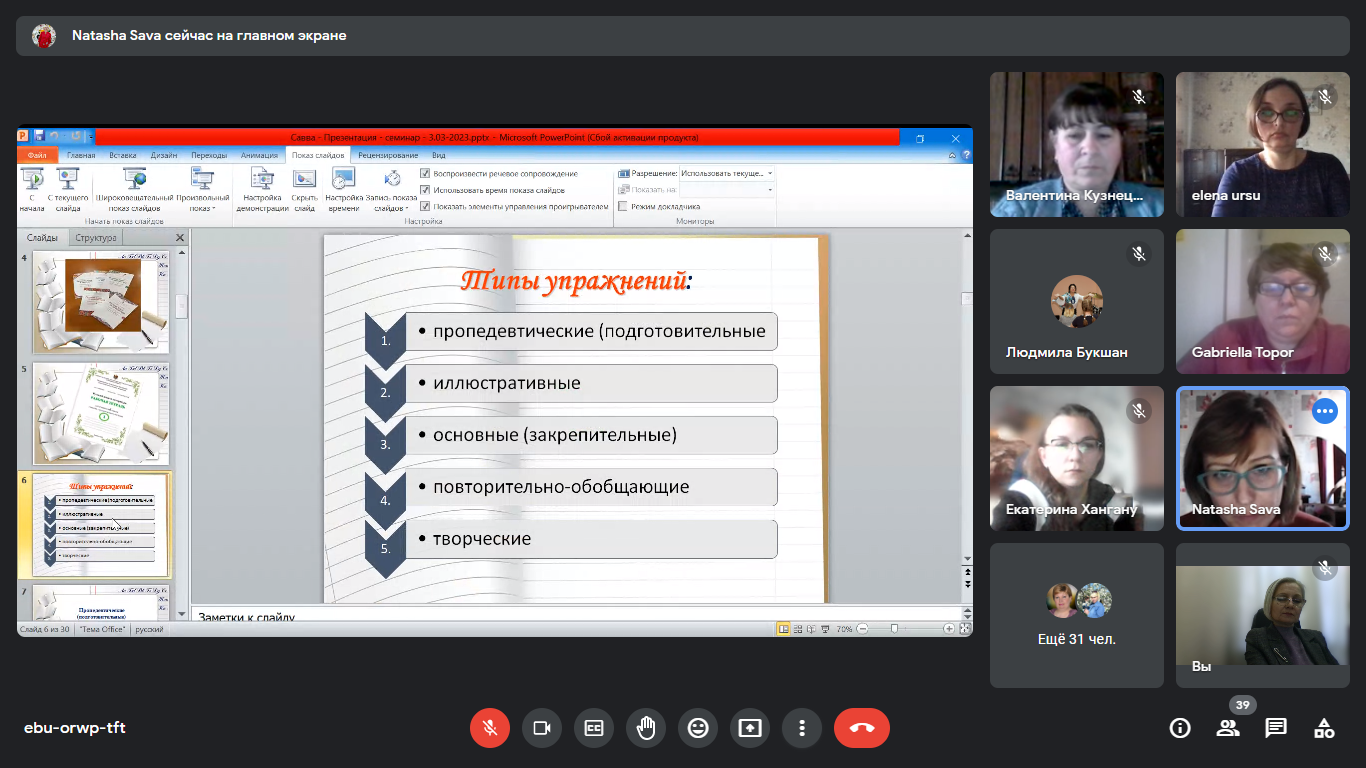Open more options three-dot menu
The image size is (1366, 768).
click(802, 728)
